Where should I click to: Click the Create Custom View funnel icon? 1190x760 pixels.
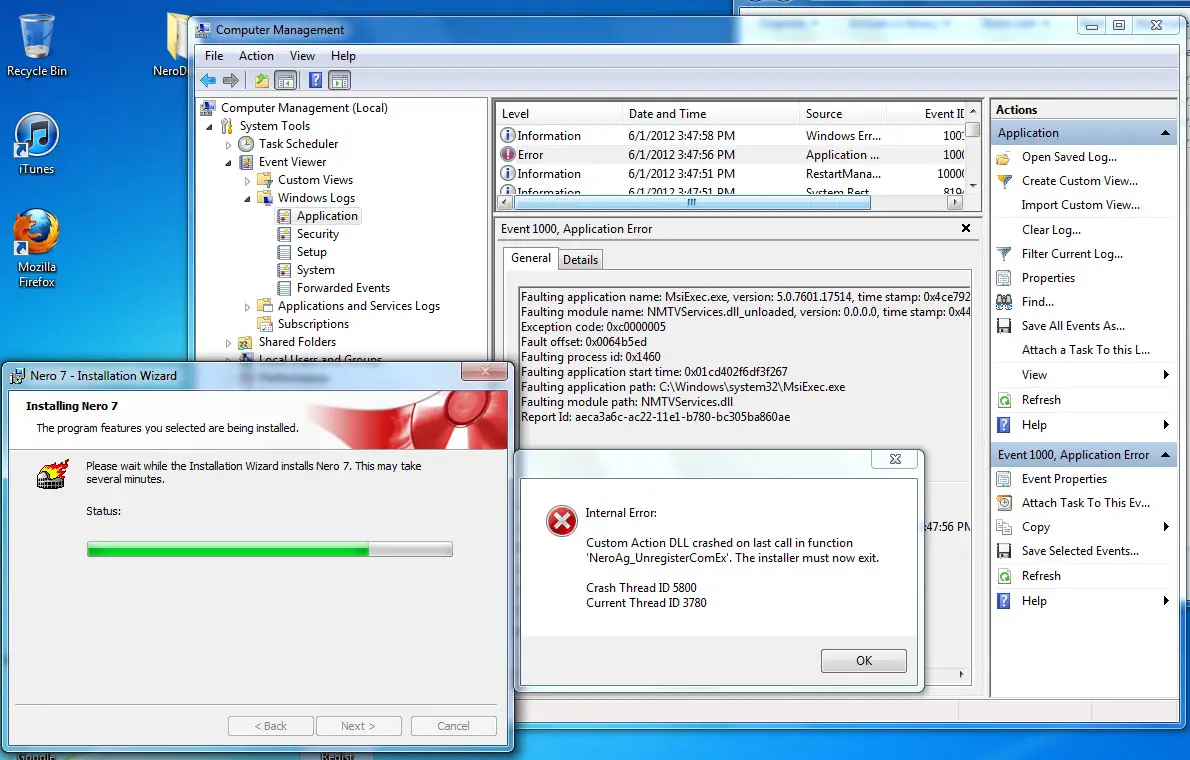coord(1004,181)
